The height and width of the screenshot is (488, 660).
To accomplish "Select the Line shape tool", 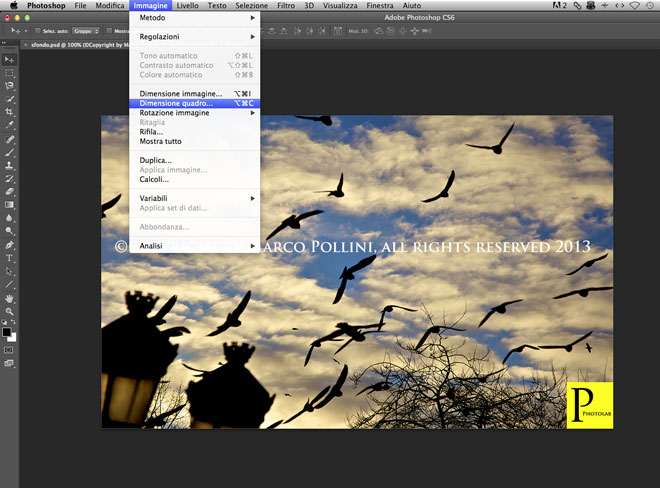I will pos(9,285).
